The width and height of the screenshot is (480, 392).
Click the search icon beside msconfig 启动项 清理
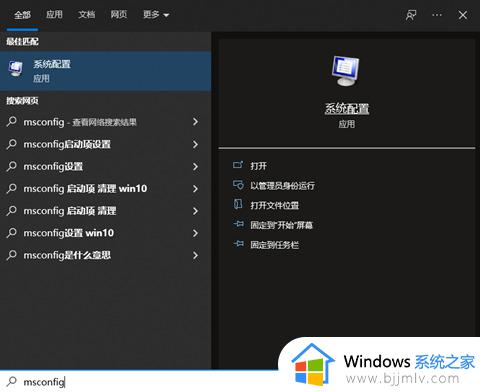tap(12, 211)
